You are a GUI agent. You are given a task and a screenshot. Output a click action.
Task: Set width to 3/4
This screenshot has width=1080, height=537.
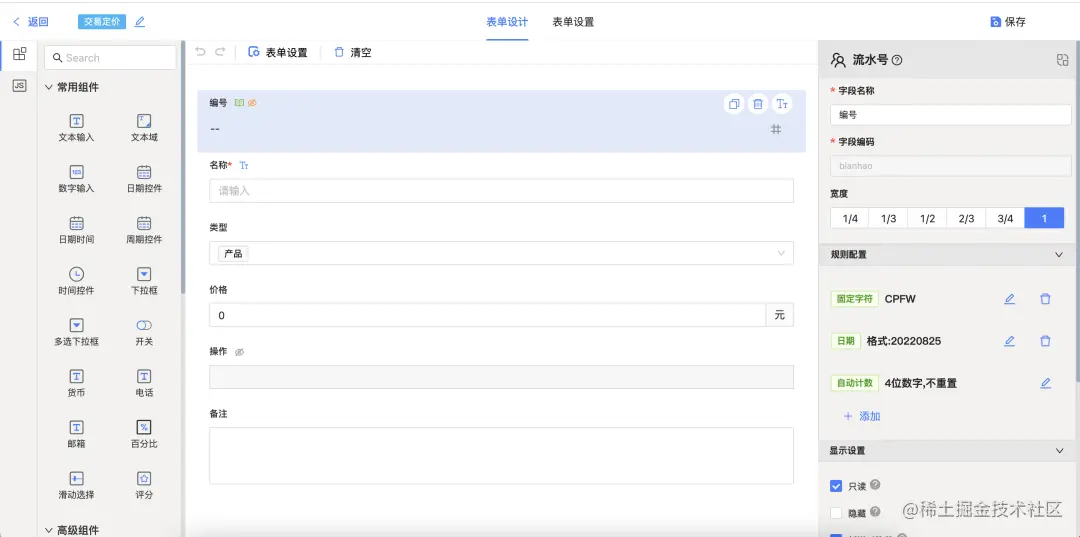pos(1006,218)
